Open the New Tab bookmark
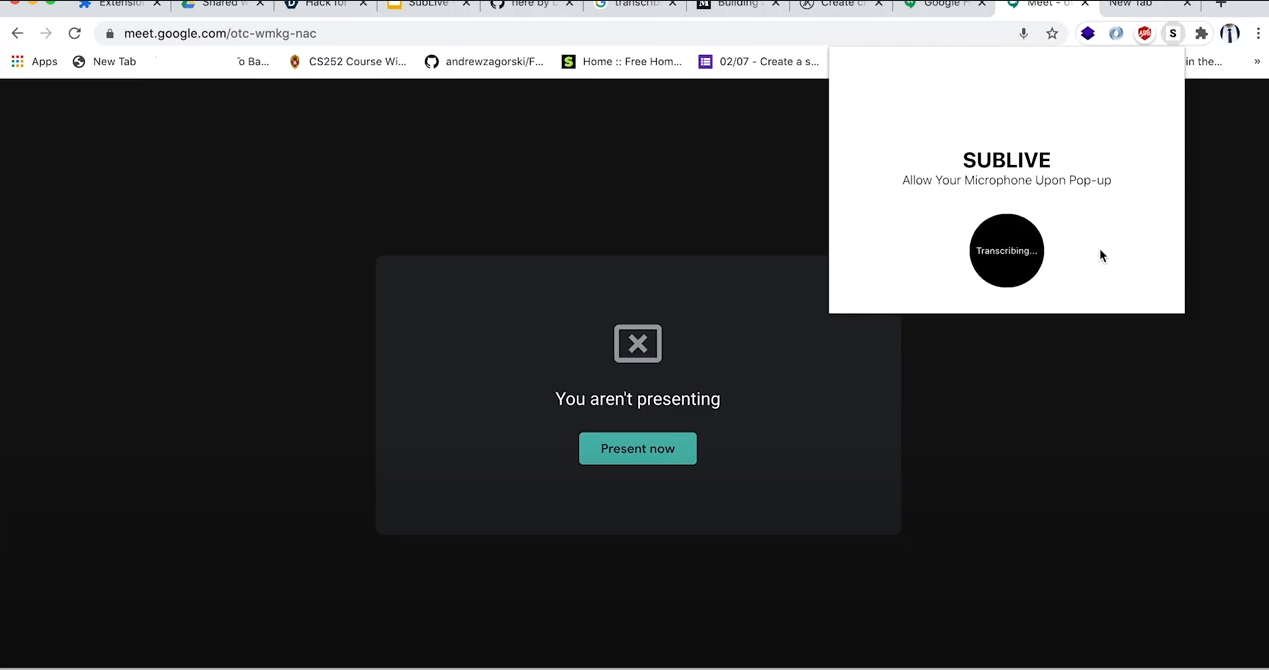 coord(104,62)
